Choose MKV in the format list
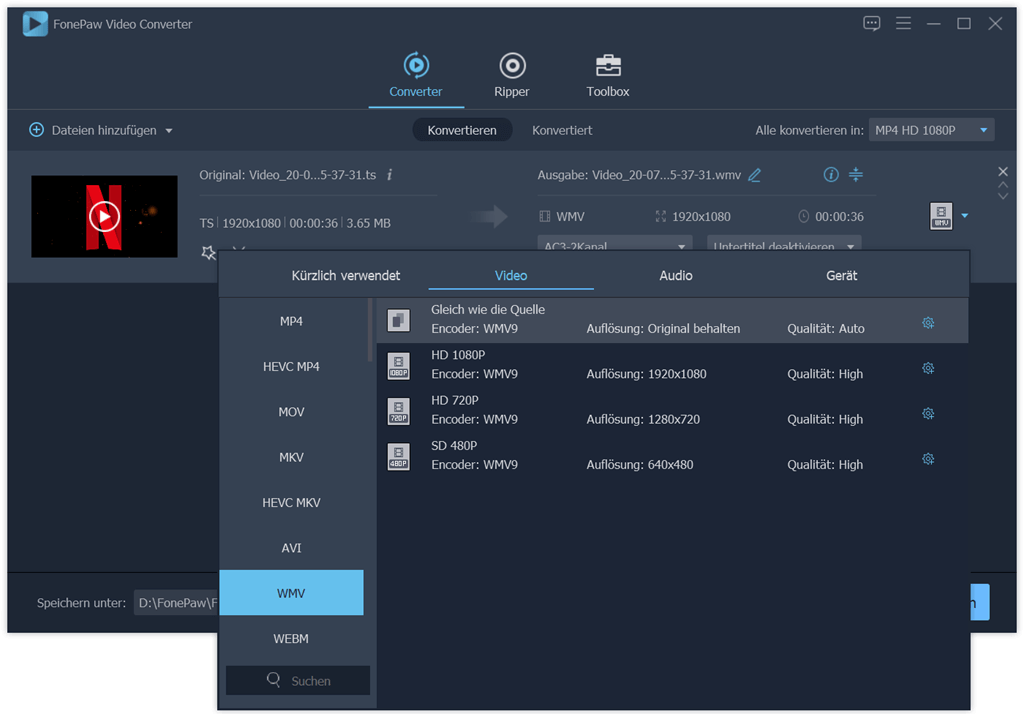 pos(291,457)
